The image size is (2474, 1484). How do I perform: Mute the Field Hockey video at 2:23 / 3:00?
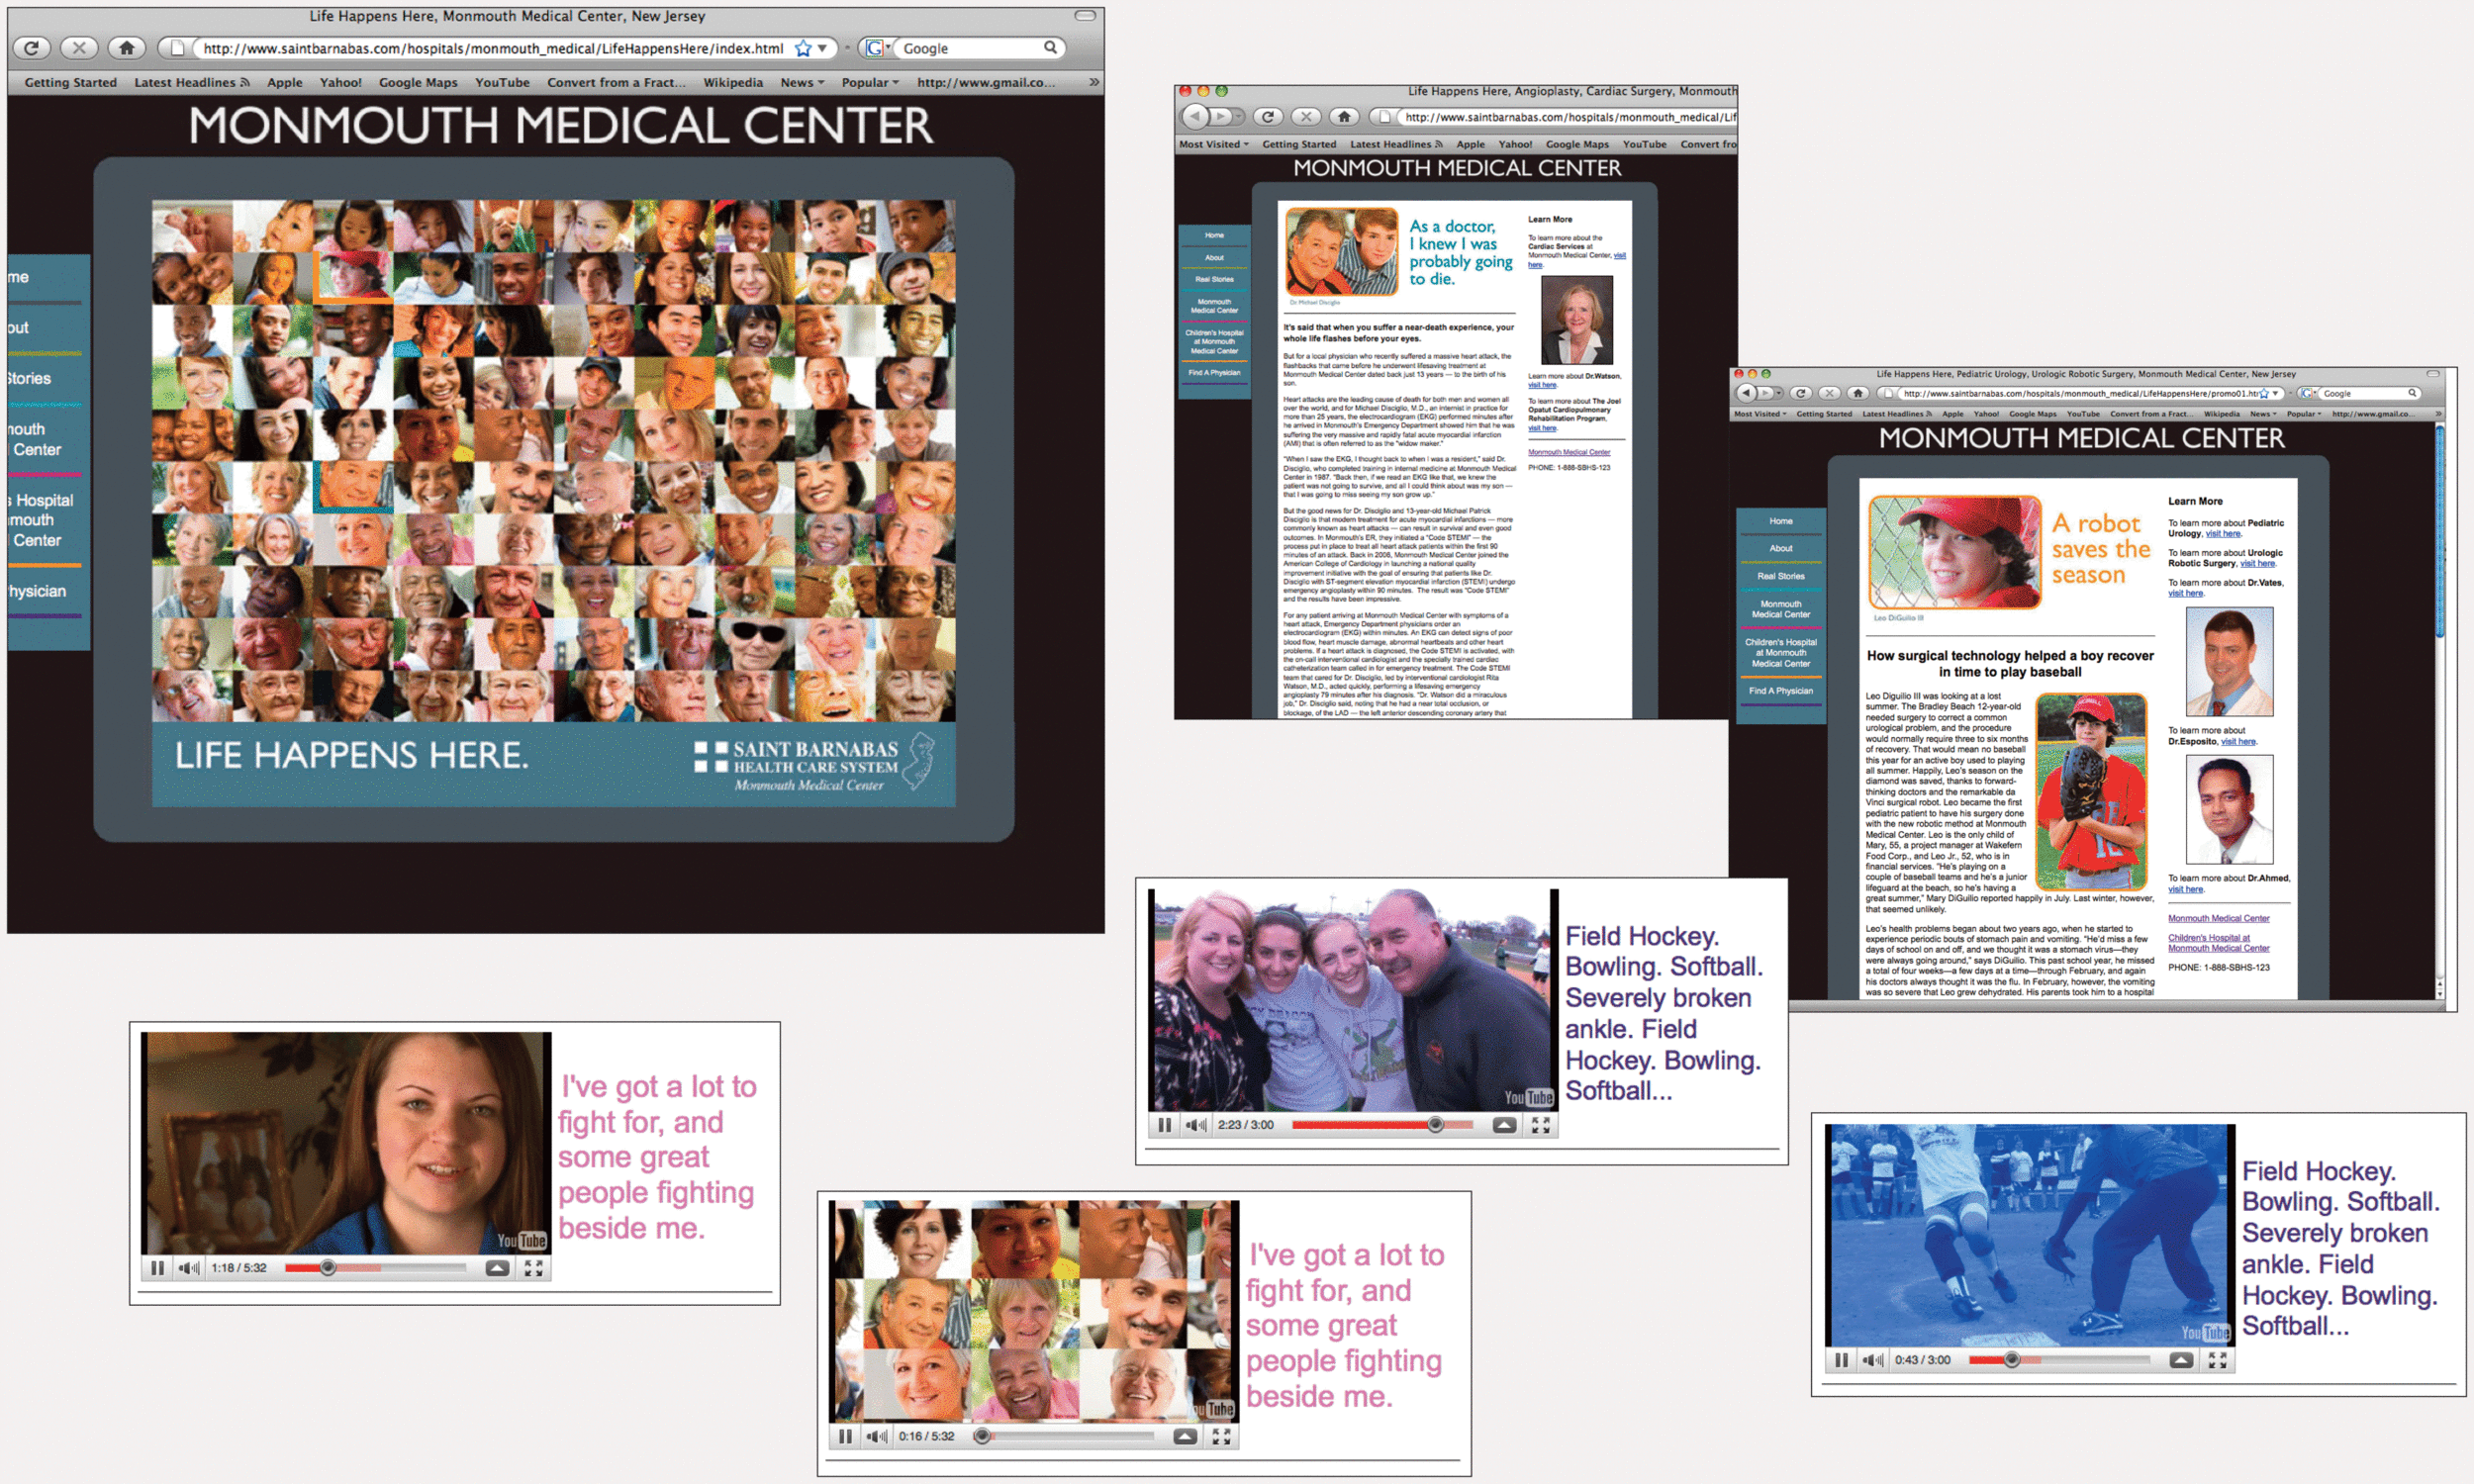point(1196,1125)
